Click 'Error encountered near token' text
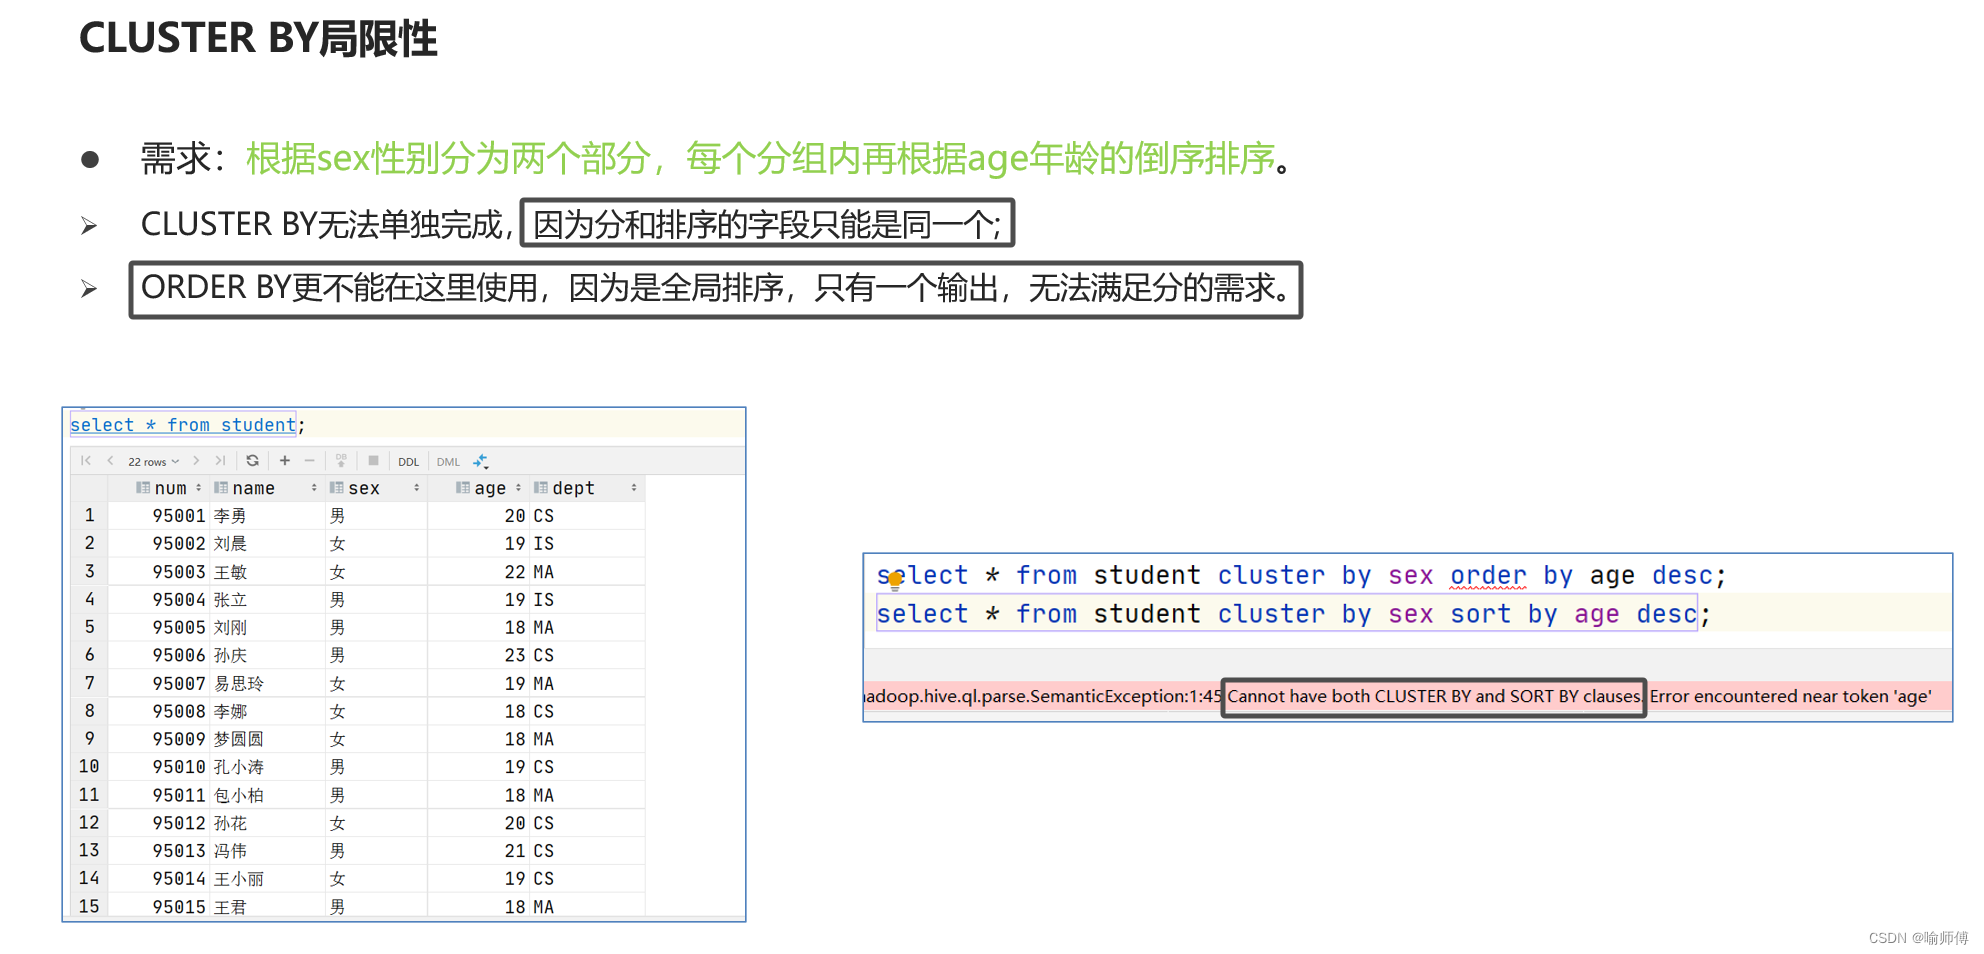Screen dimensions: 1984x954 pyautogui.click(x=1770, y=696)
